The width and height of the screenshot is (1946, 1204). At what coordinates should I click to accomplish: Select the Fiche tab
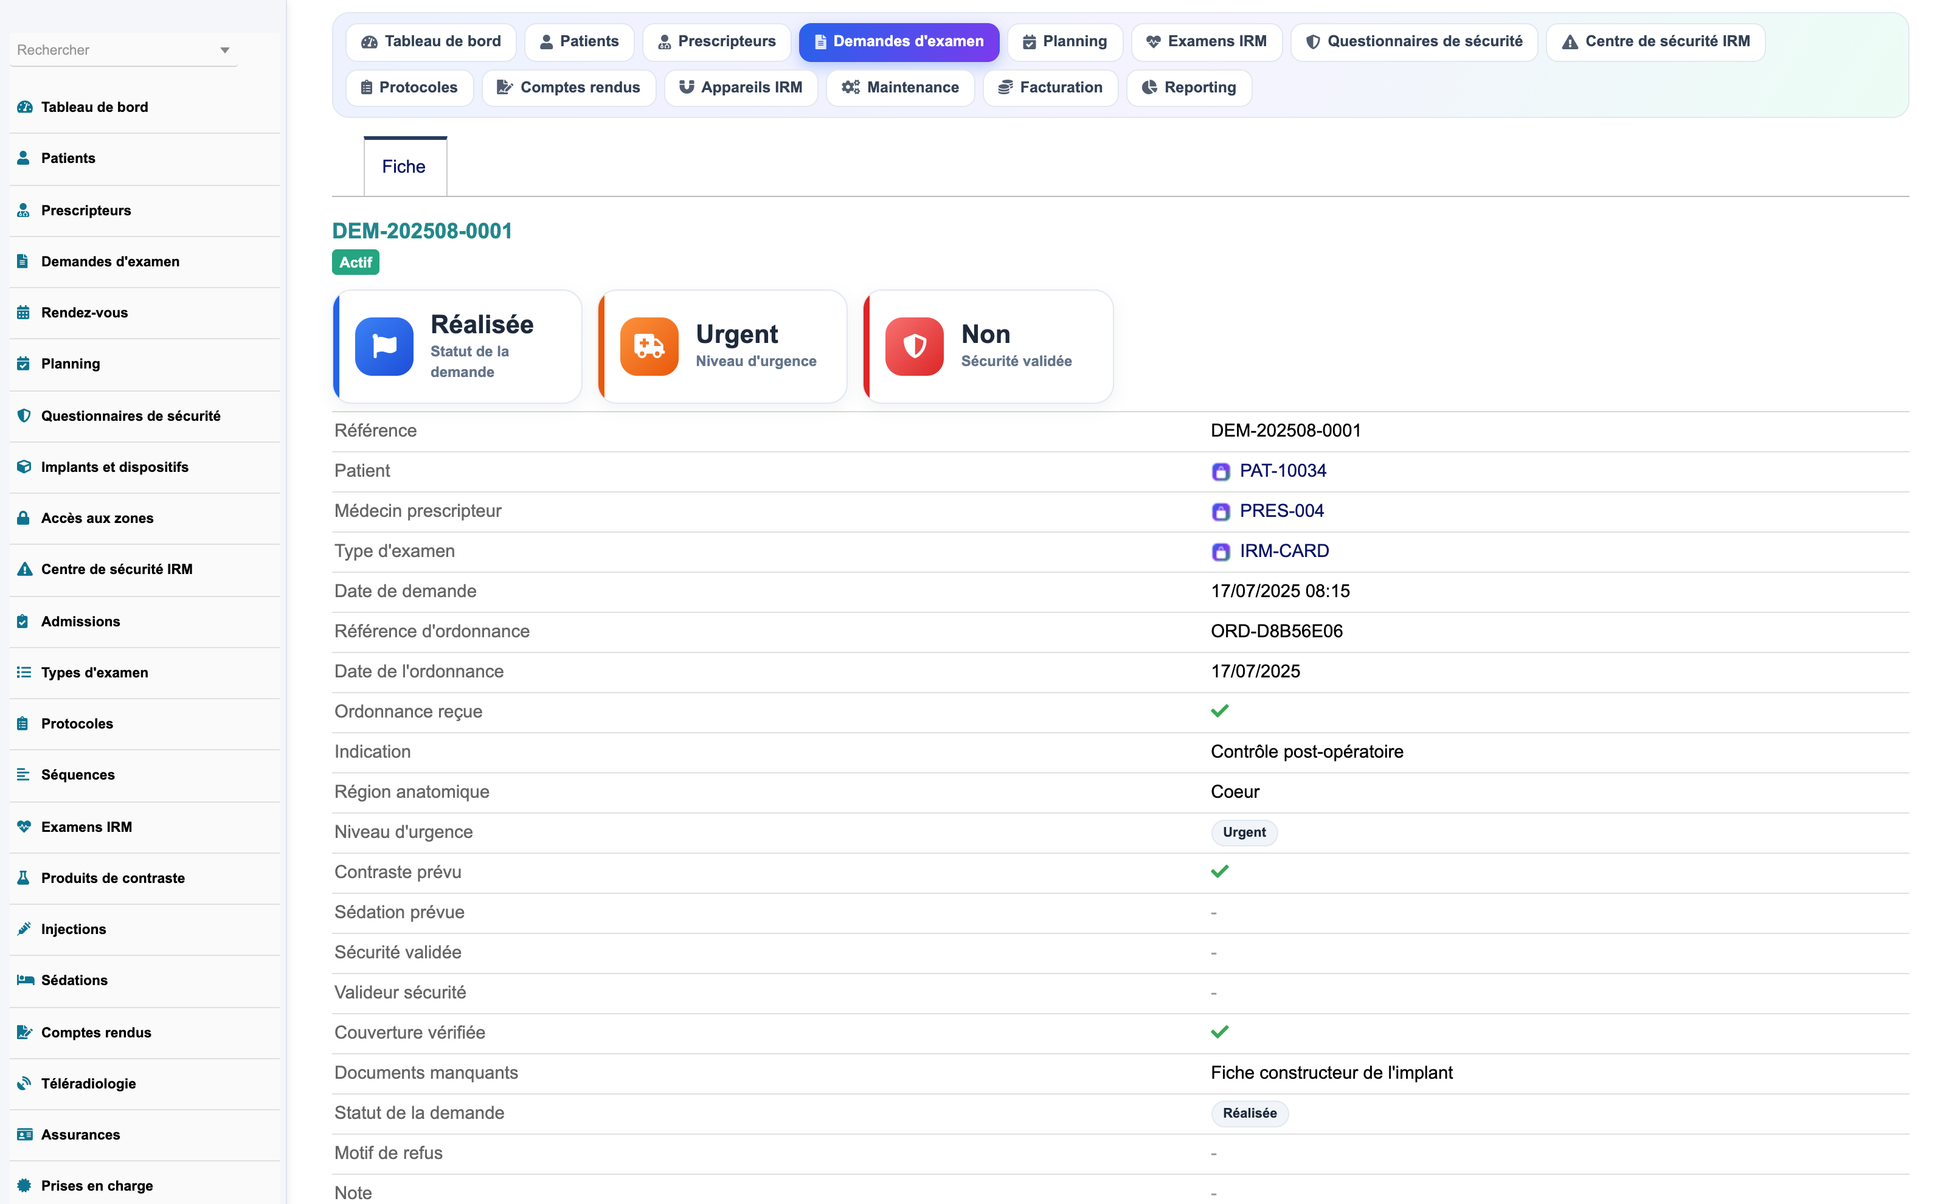(x=404, y=167)
